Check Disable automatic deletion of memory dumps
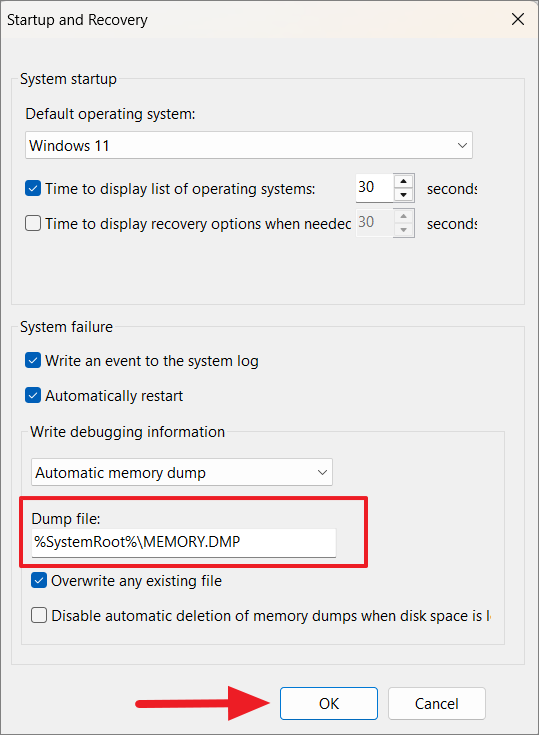This screenshot has width=539, height=735. [x=39, y=615]
